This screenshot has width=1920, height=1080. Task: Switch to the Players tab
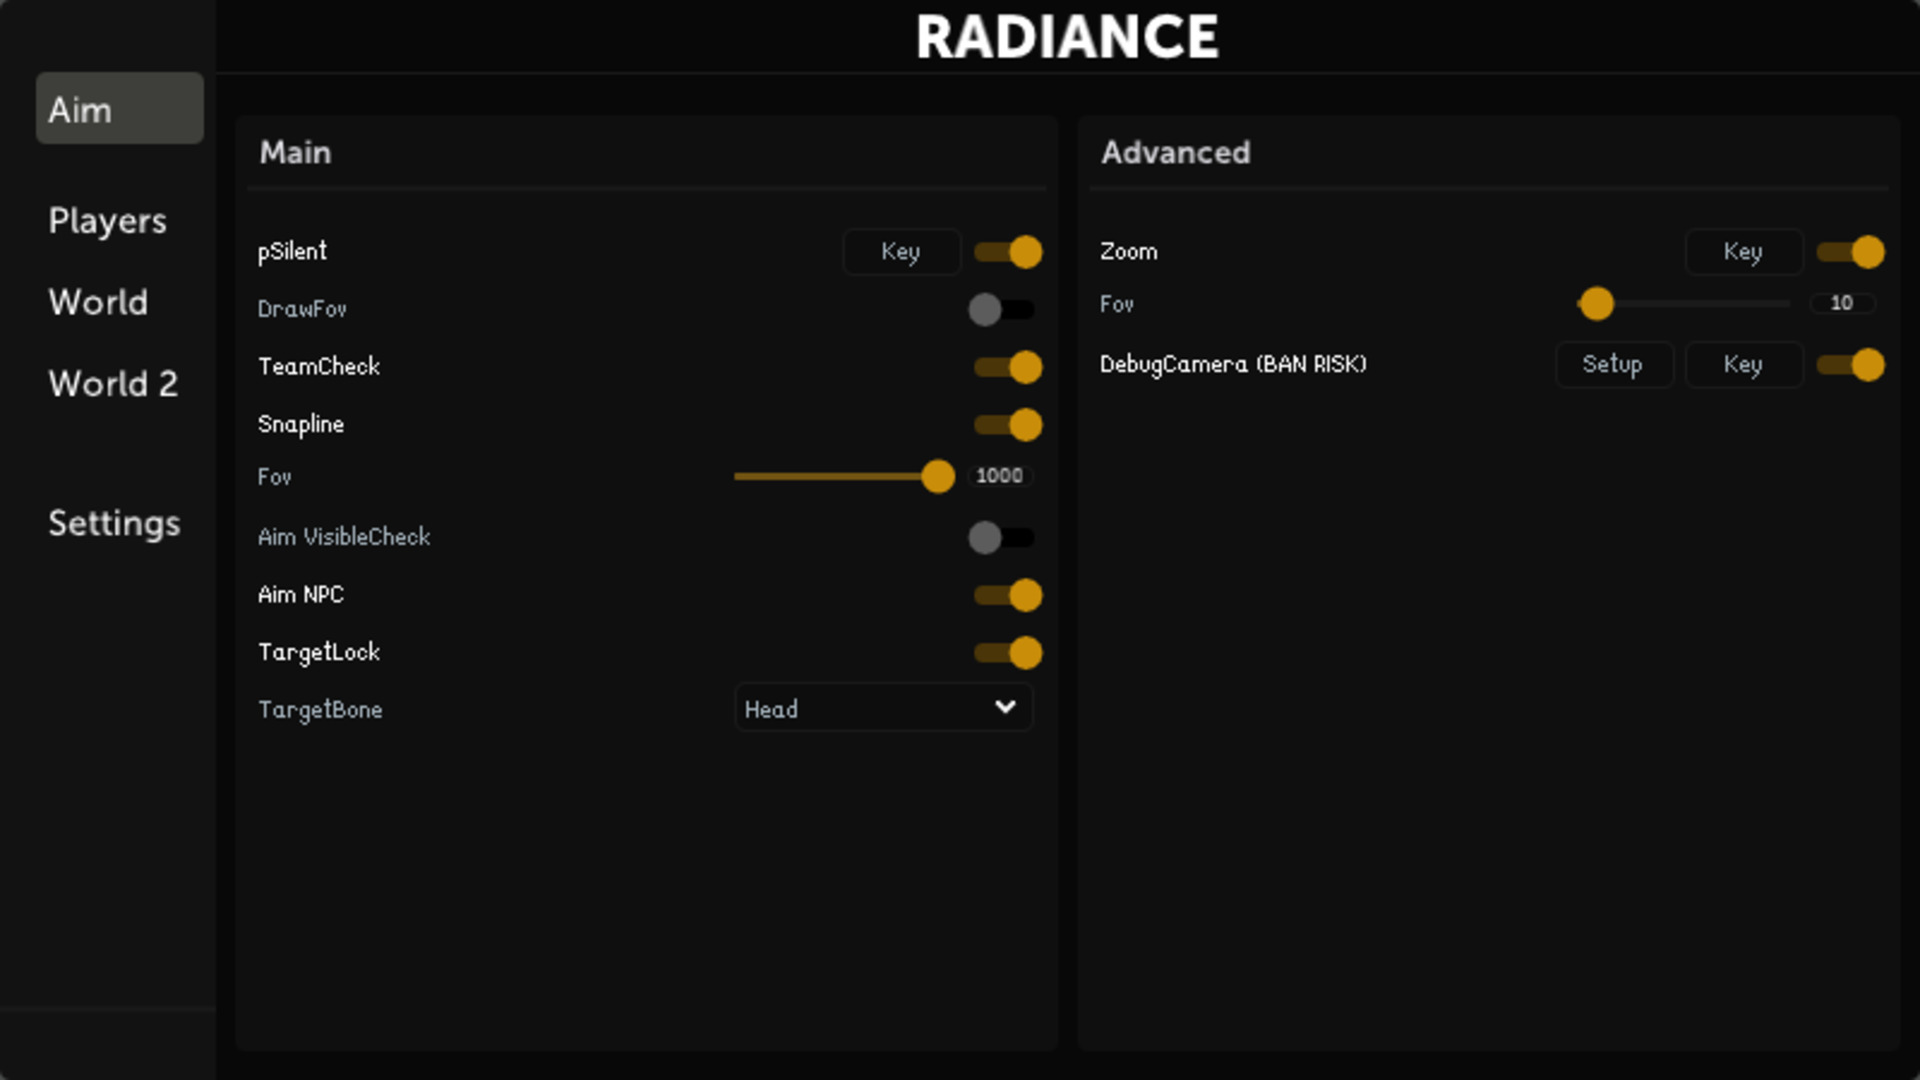[x=107, y=221]
